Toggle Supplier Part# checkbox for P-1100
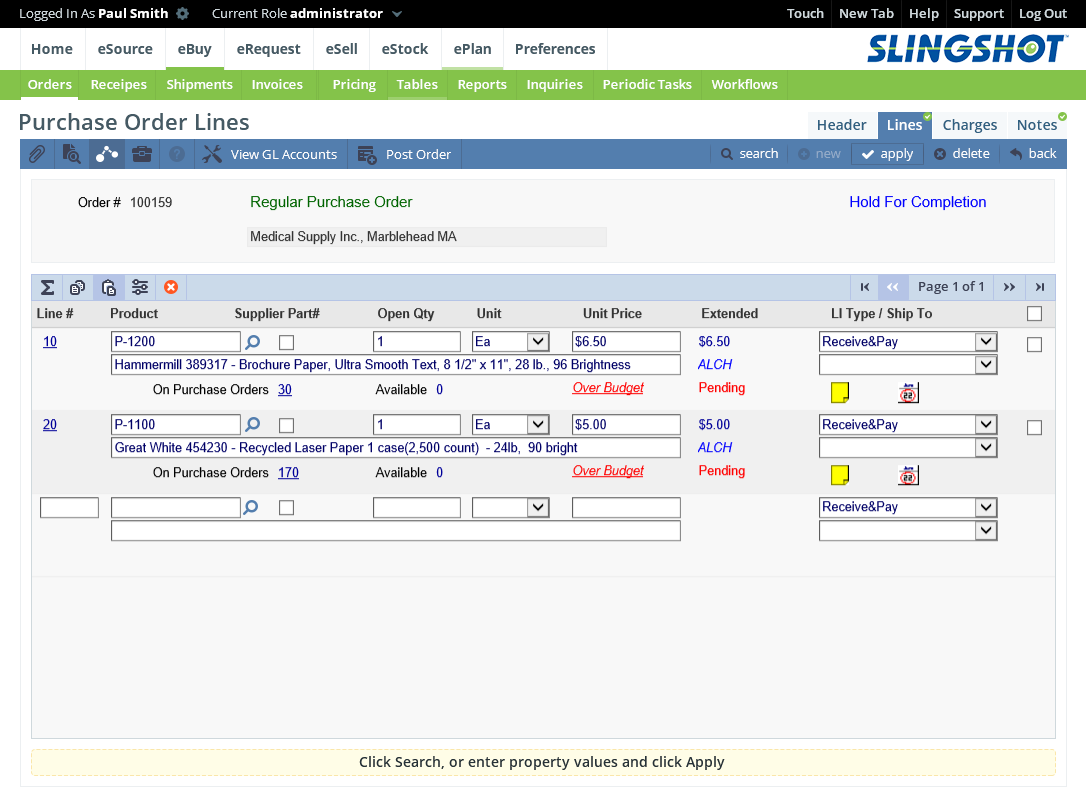The image size is (1086, 812). tap(287, 425)
